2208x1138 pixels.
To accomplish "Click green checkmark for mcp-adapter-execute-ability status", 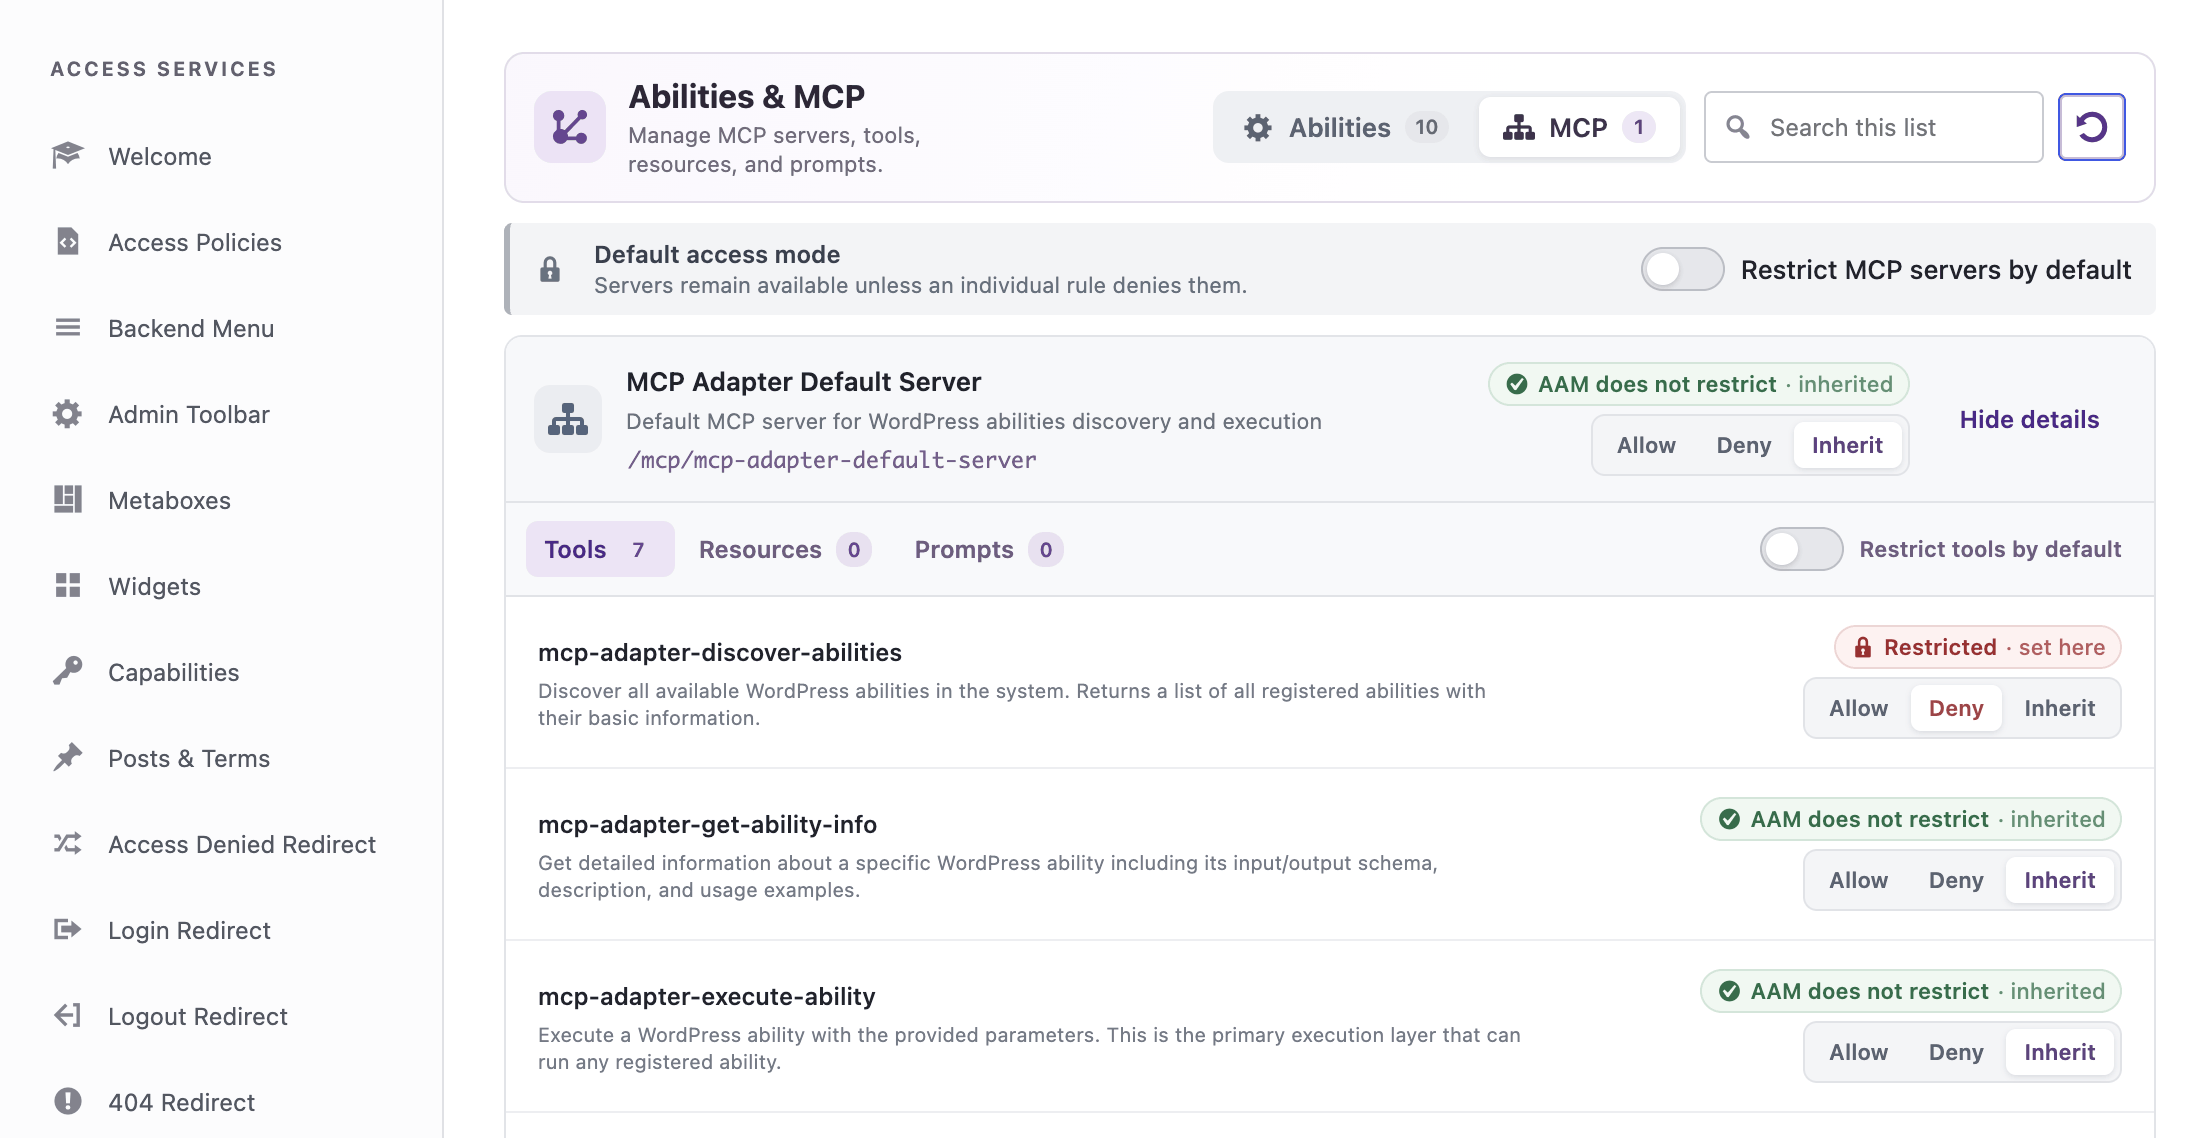I will pos(1729,992).
